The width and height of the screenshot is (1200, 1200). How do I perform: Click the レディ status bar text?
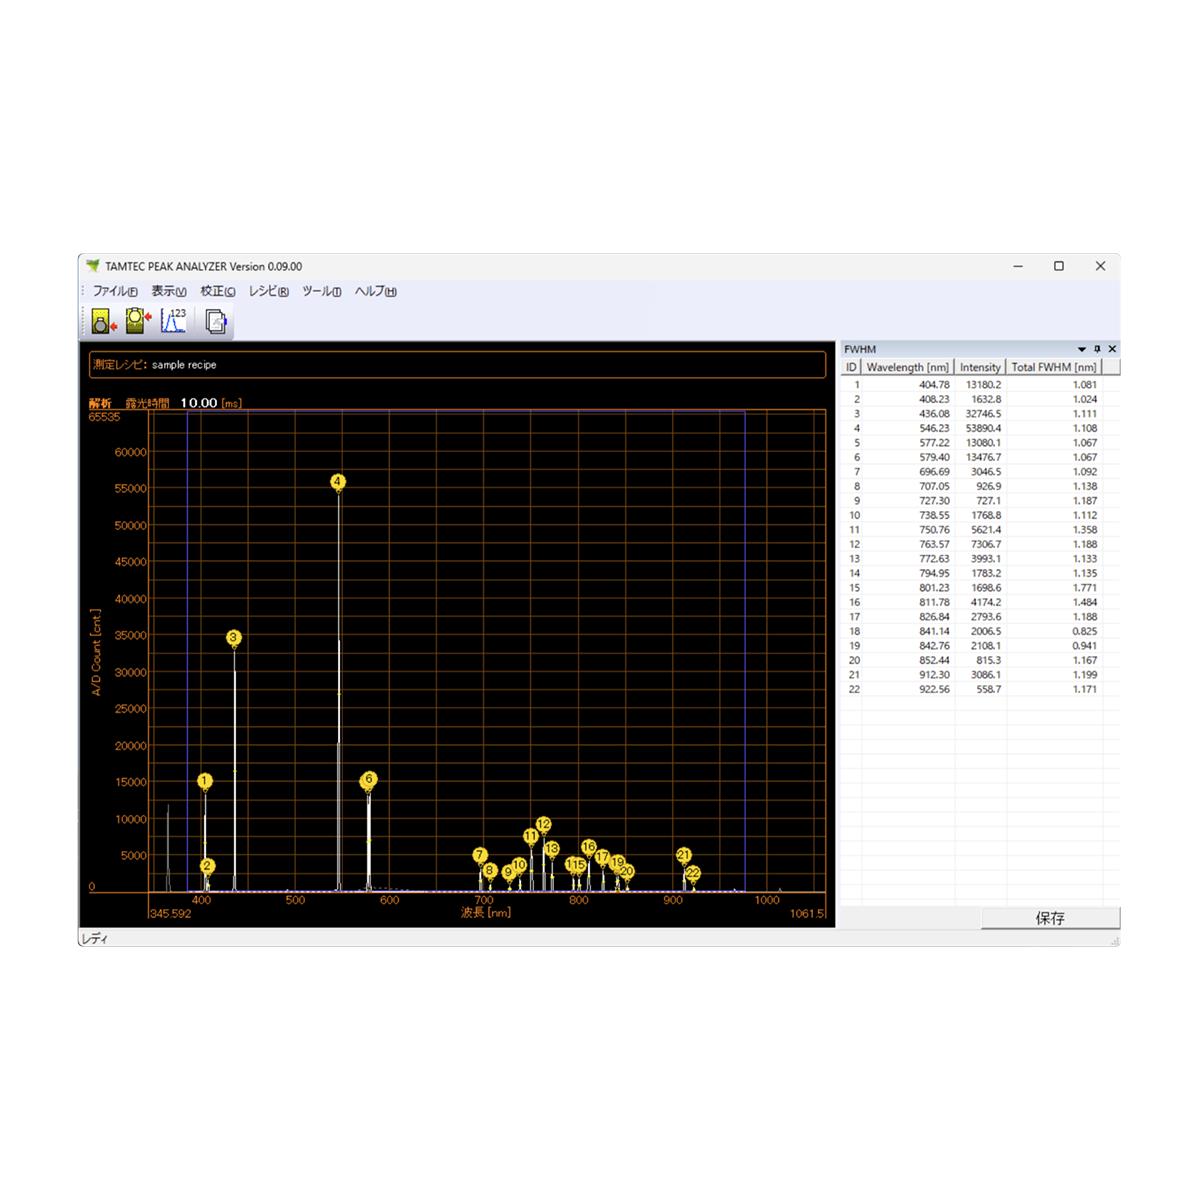point(94,939)
